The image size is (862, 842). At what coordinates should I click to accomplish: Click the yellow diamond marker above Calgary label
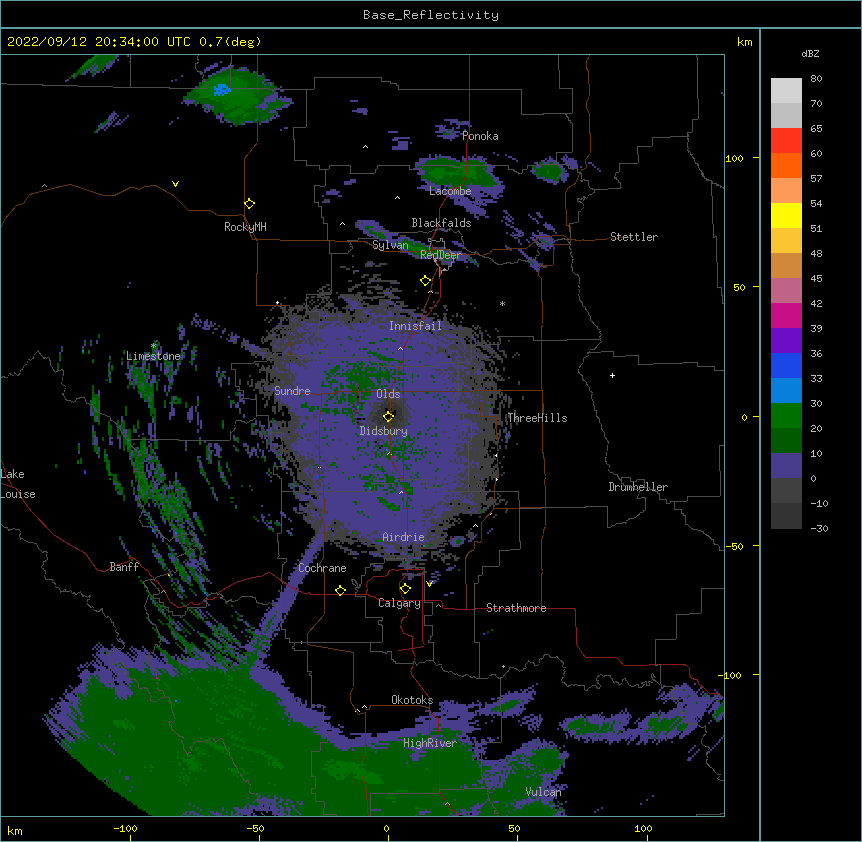405,589
